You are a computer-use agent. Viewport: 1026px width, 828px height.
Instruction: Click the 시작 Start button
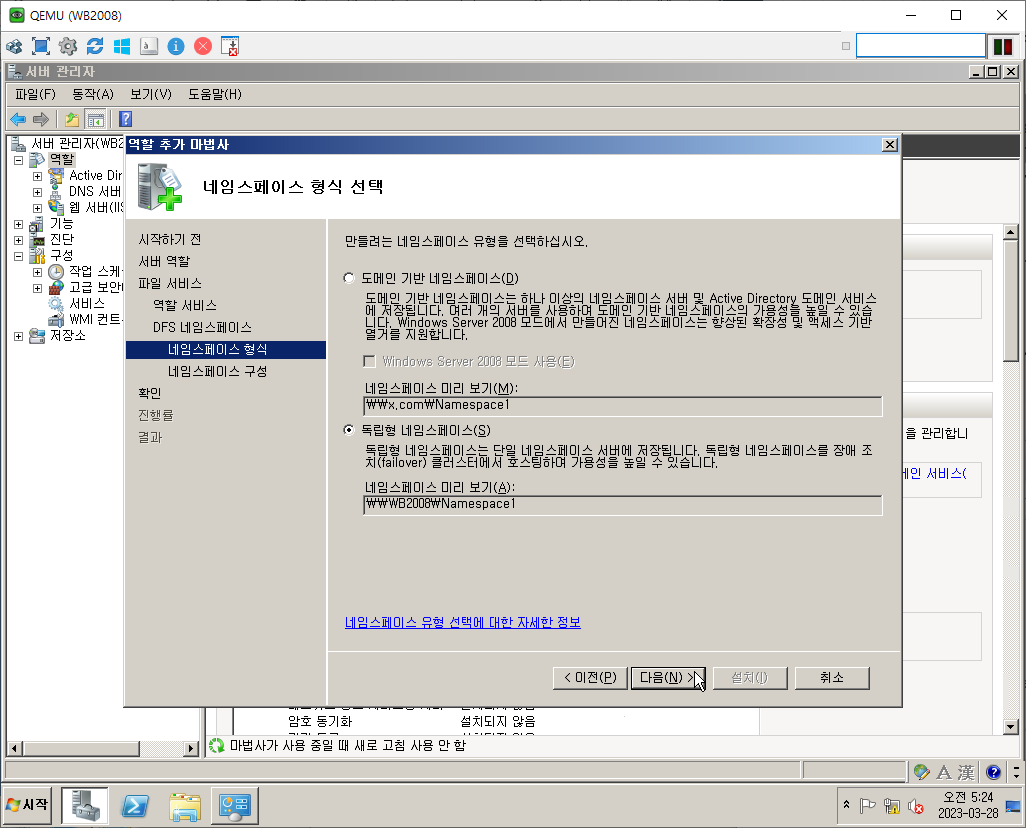click(x=27, y=804)
